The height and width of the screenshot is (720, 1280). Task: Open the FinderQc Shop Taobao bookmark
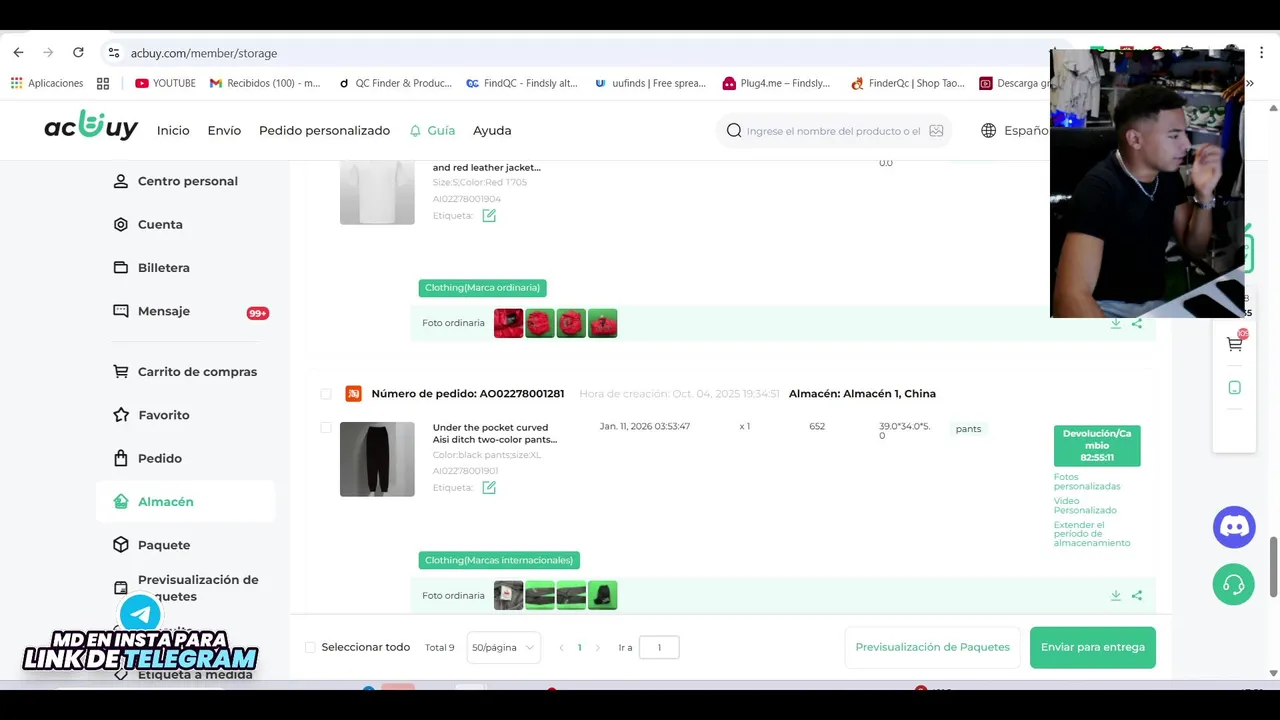908,83
